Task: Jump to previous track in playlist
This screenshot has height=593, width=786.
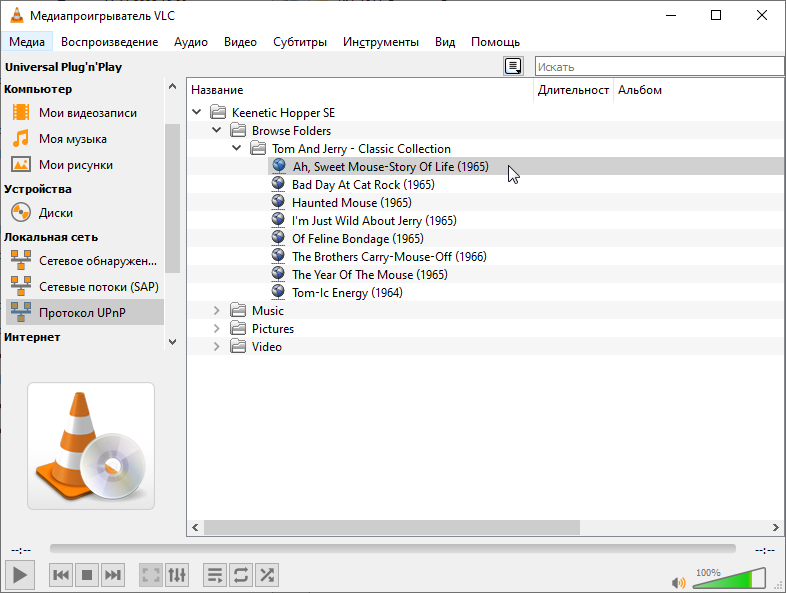Action: pyautogui.click(x=61, y=574)
